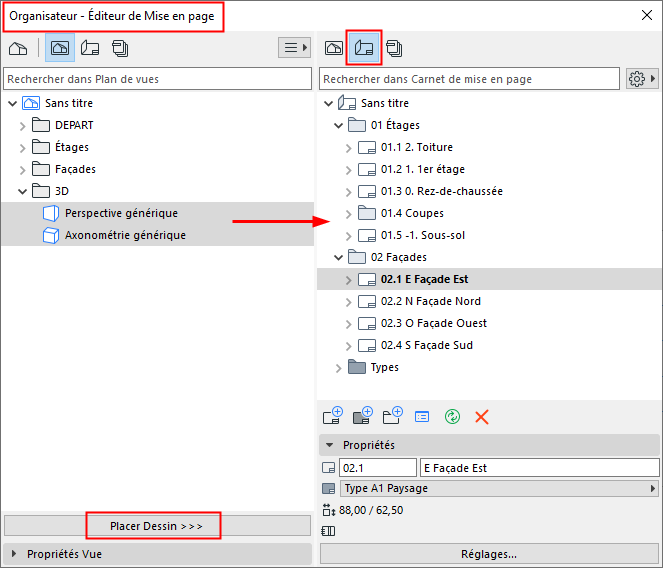Expand the Types masters folder
663x568 pixels.
pos(338,368)
